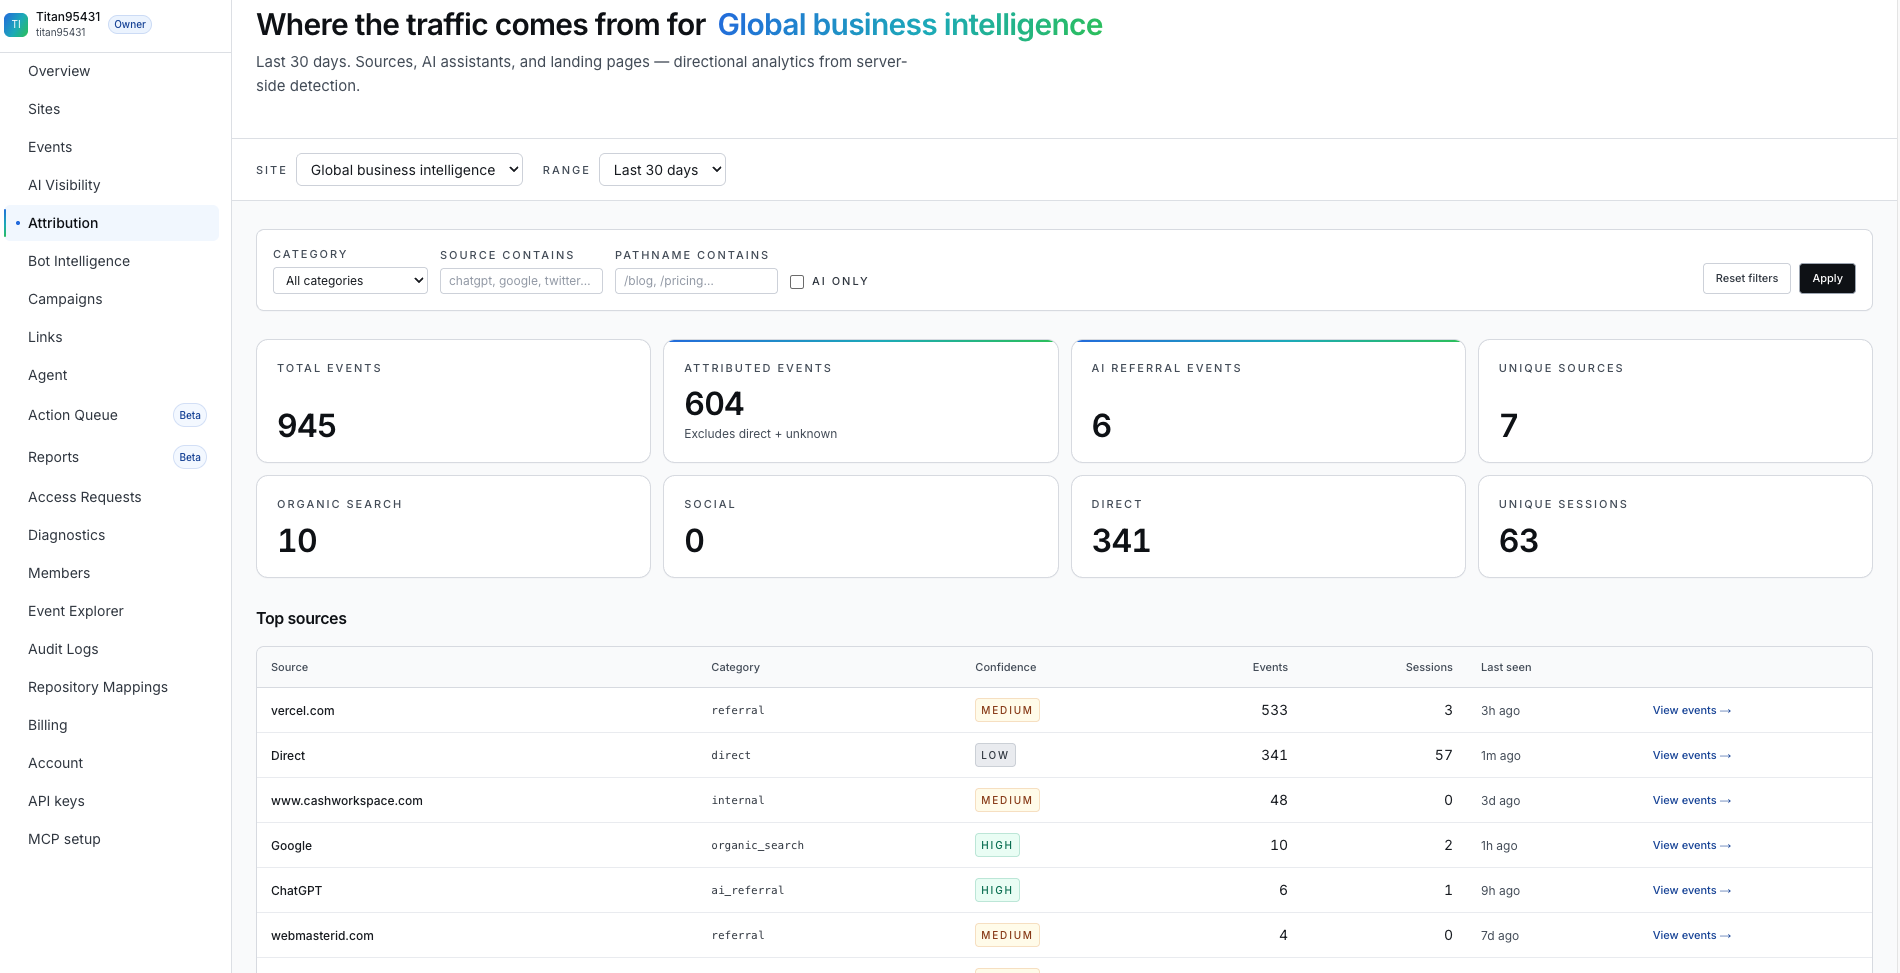
Task: Click the Beta badge next to Action Queue
Action: coord(190,415)
